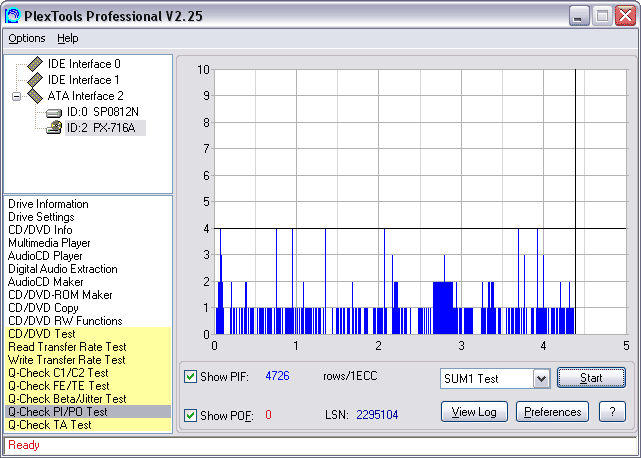Select the CD/DVD Test heading entry
641x458 pixels.
[x=88, y=334]
